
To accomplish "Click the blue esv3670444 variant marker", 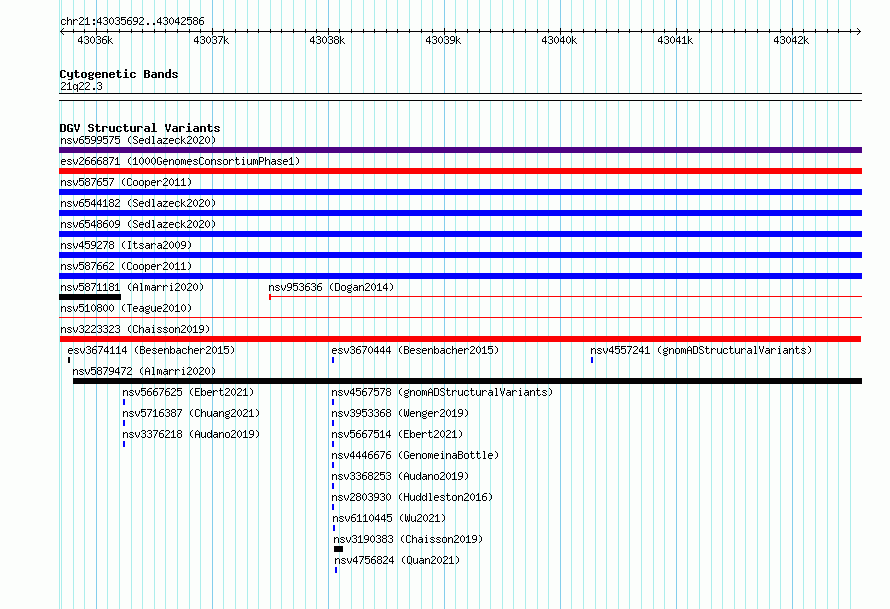I will [x=333, y=360].
